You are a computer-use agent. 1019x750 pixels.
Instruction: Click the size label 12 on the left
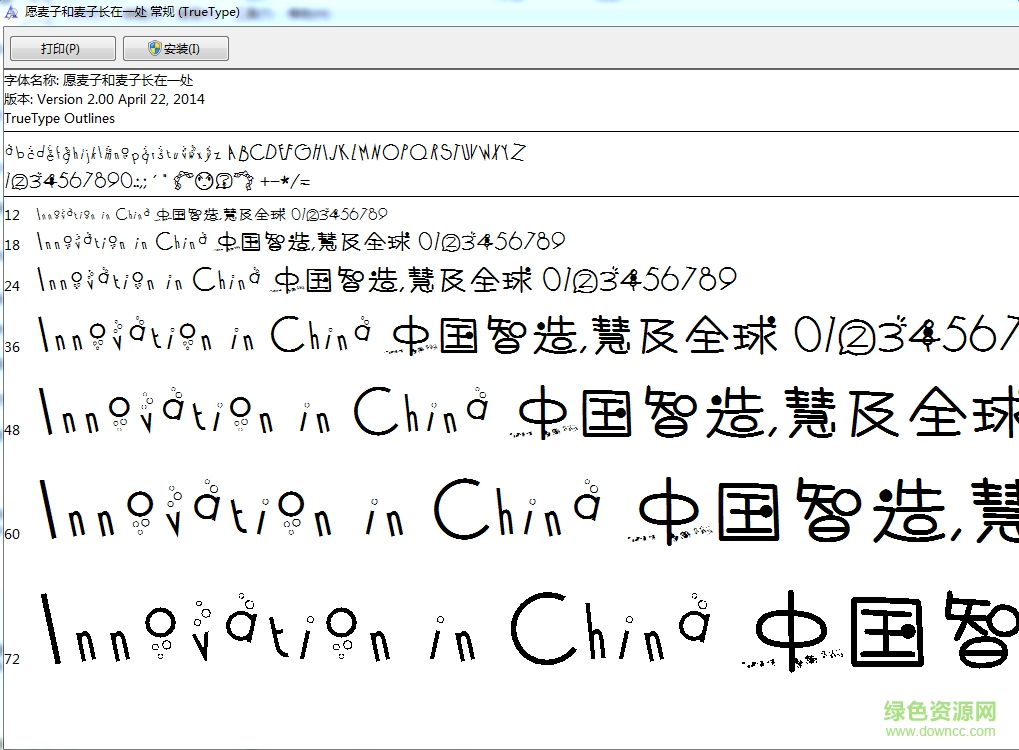(11, 214)
